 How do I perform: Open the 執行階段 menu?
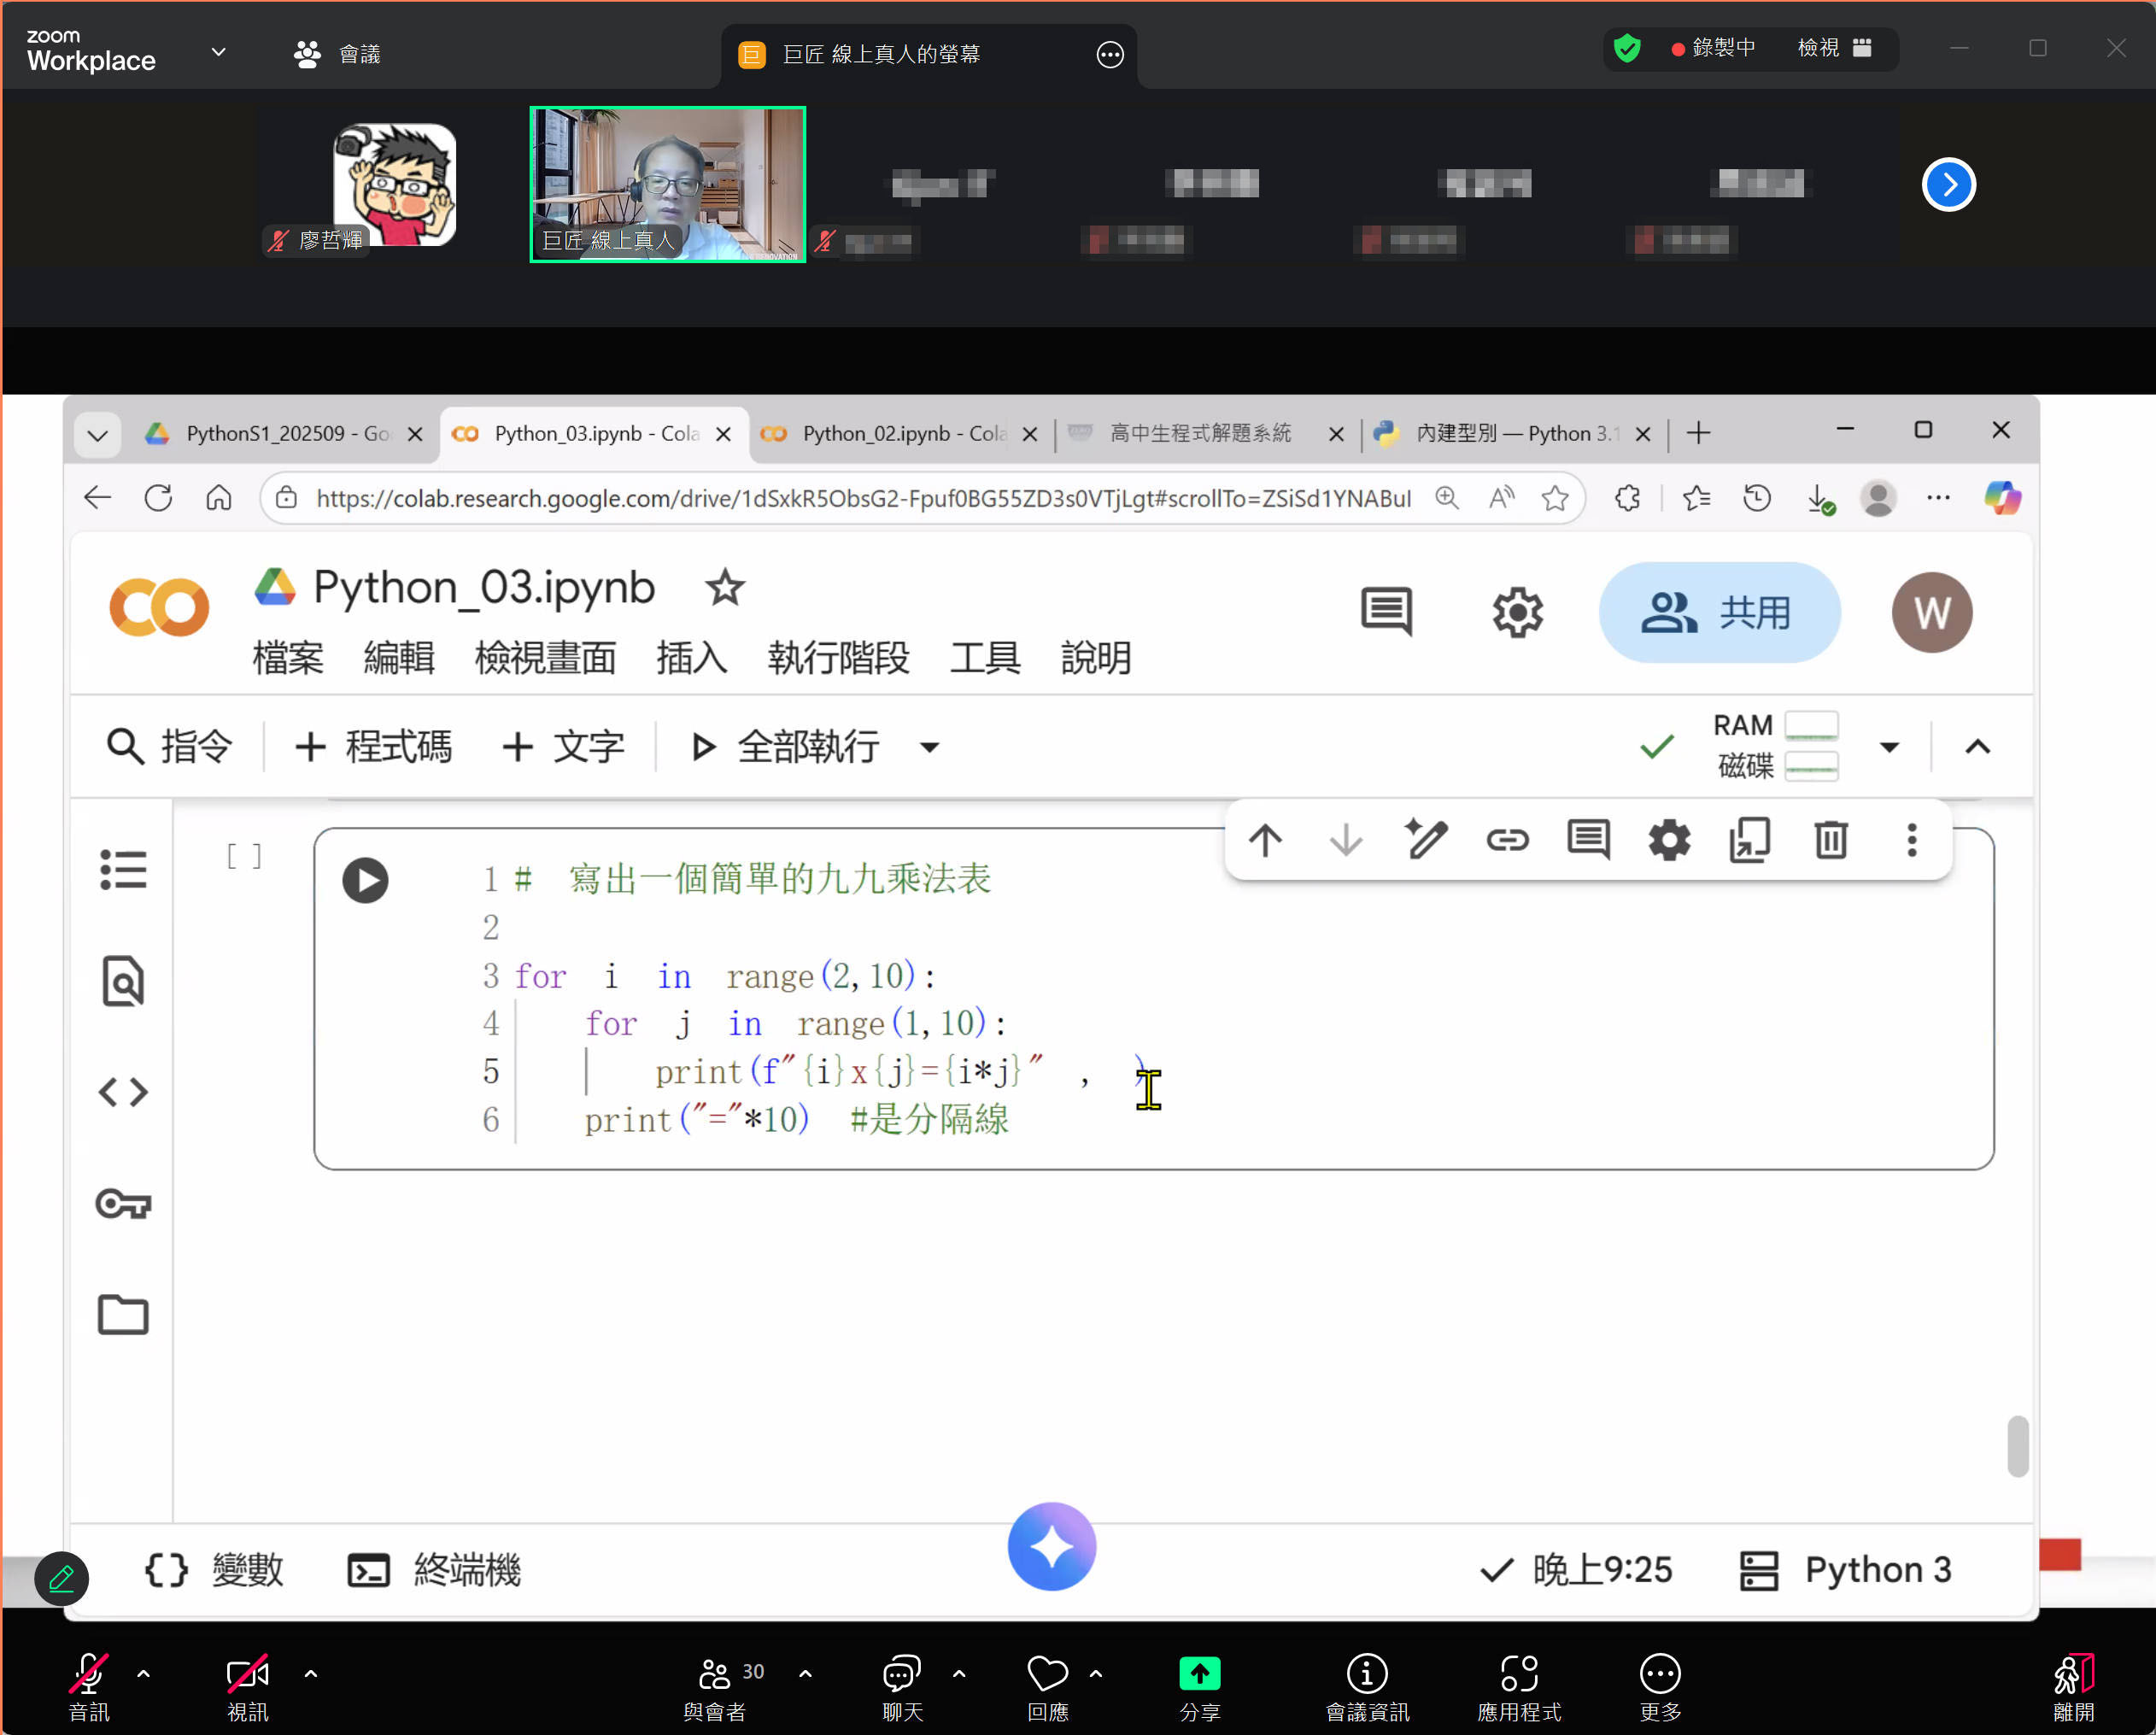[838, 658]
